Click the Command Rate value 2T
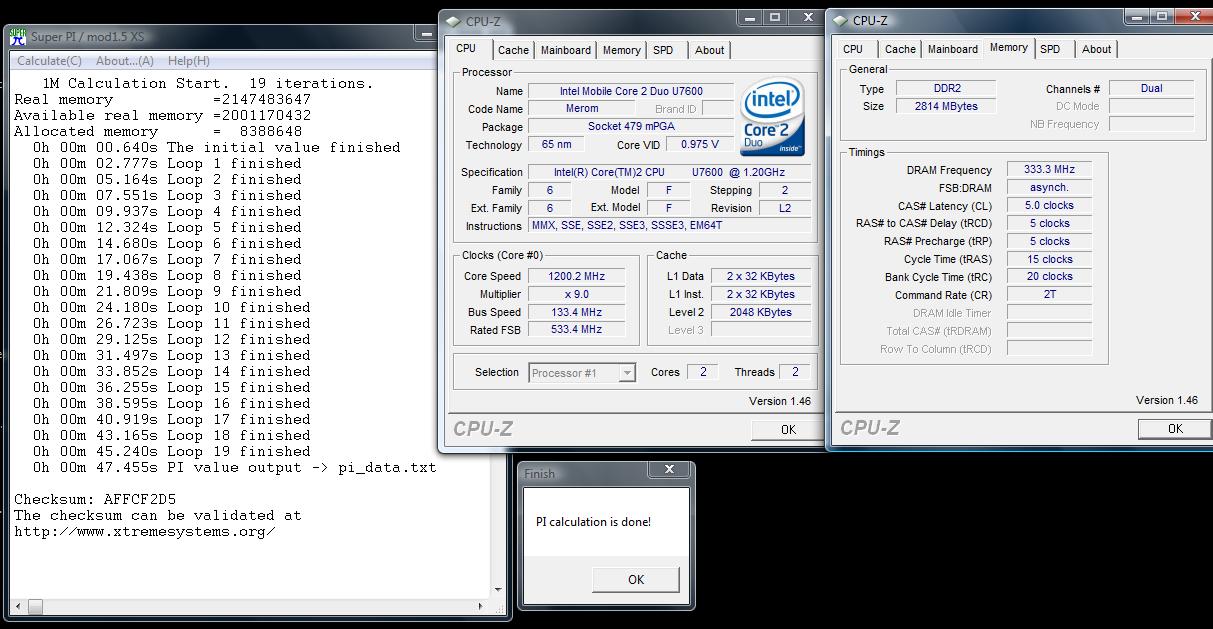The height and width of the screenshot is (629, 1213). point(1050,295)
